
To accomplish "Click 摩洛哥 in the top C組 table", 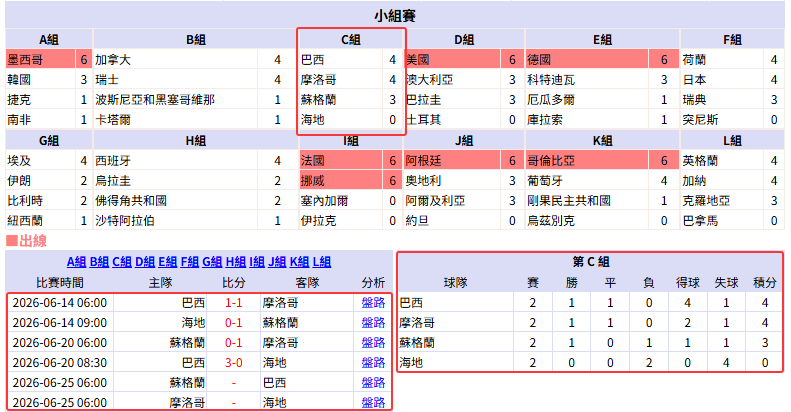I will (318, 80).
